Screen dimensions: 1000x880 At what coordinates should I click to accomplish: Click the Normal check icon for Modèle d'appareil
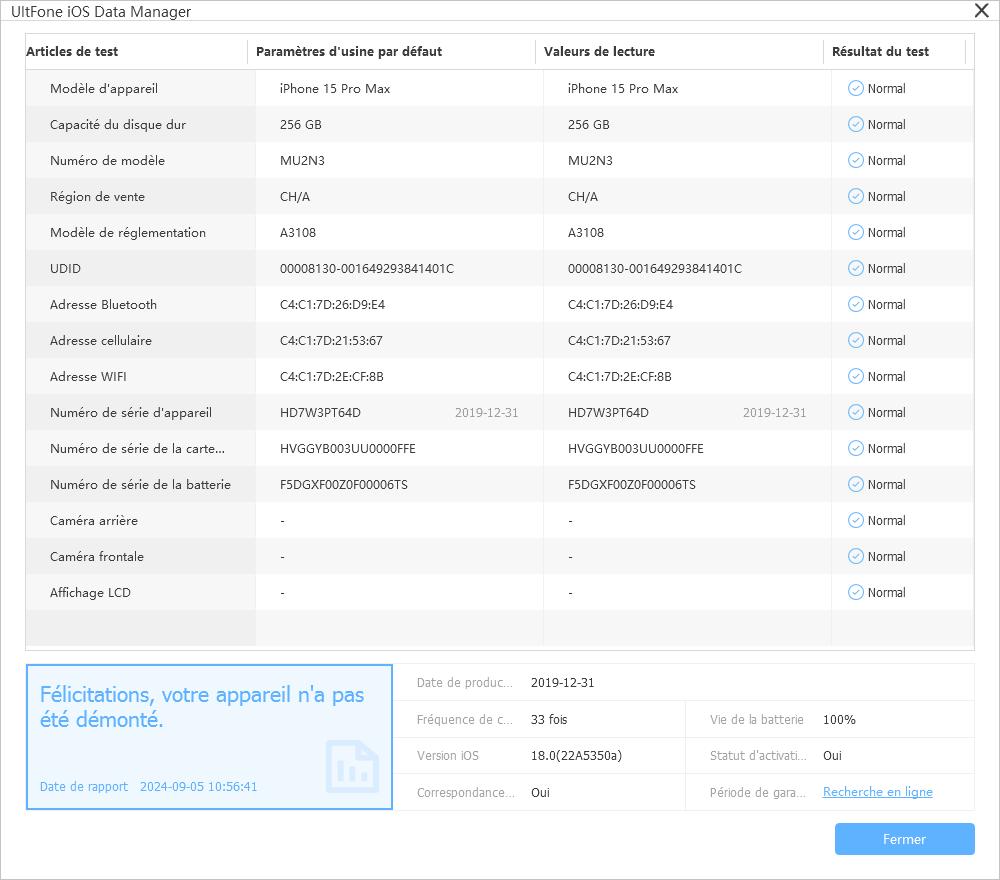pos(855,89)
